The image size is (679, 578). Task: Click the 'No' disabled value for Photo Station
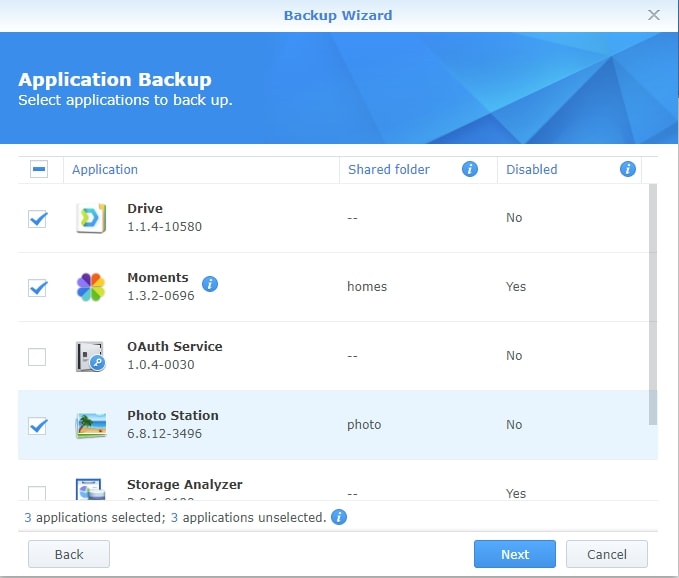(514, 424)
